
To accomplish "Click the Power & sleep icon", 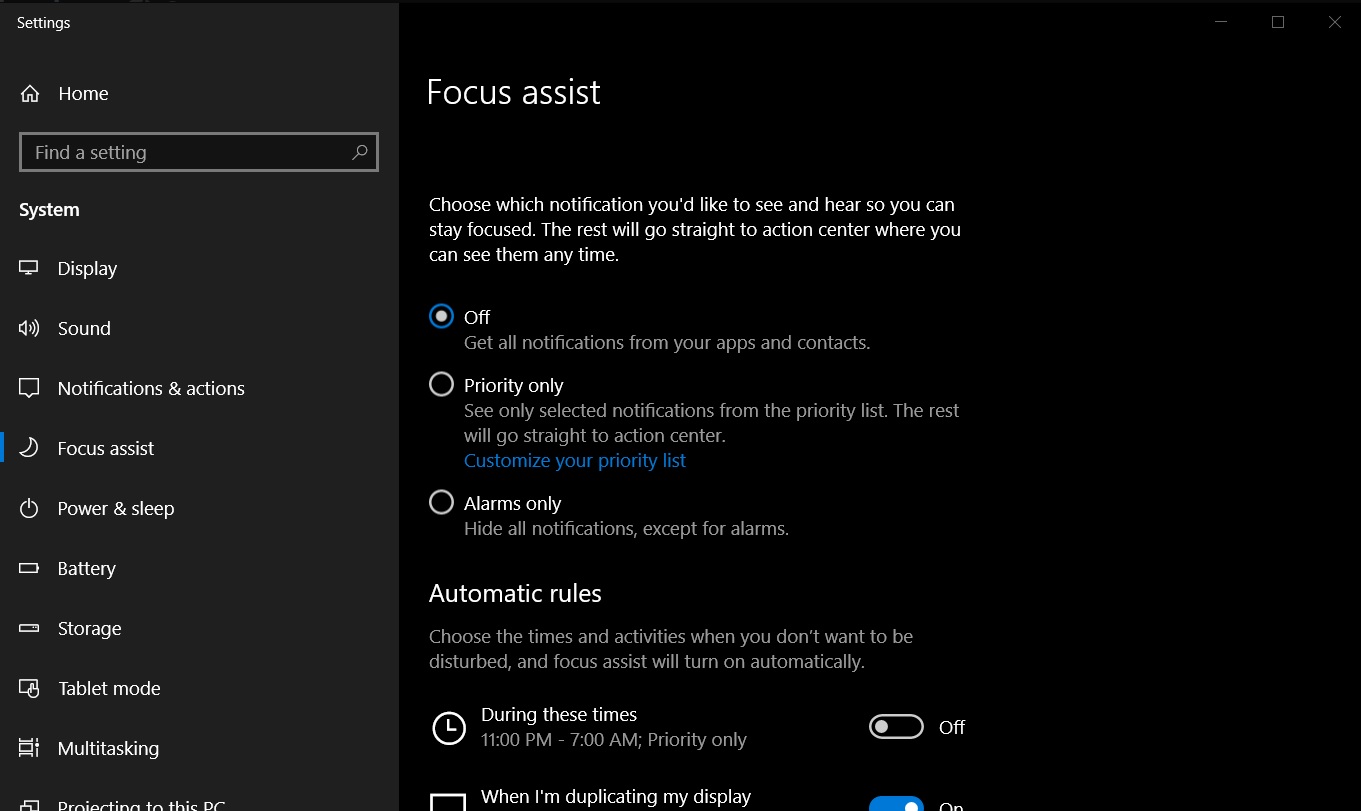I will coord(29,508).
